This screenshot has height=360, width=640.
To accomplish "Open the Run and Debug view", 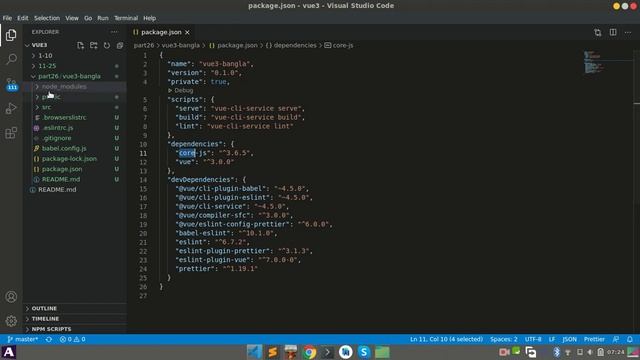I will click(11, 109).
